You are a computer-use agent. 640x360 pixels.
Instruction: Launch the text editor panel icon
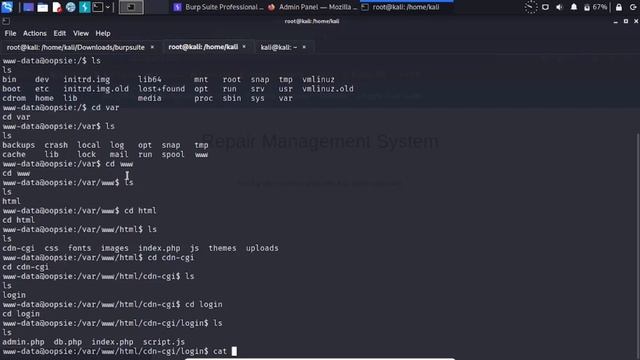click(x=57, y=7)
